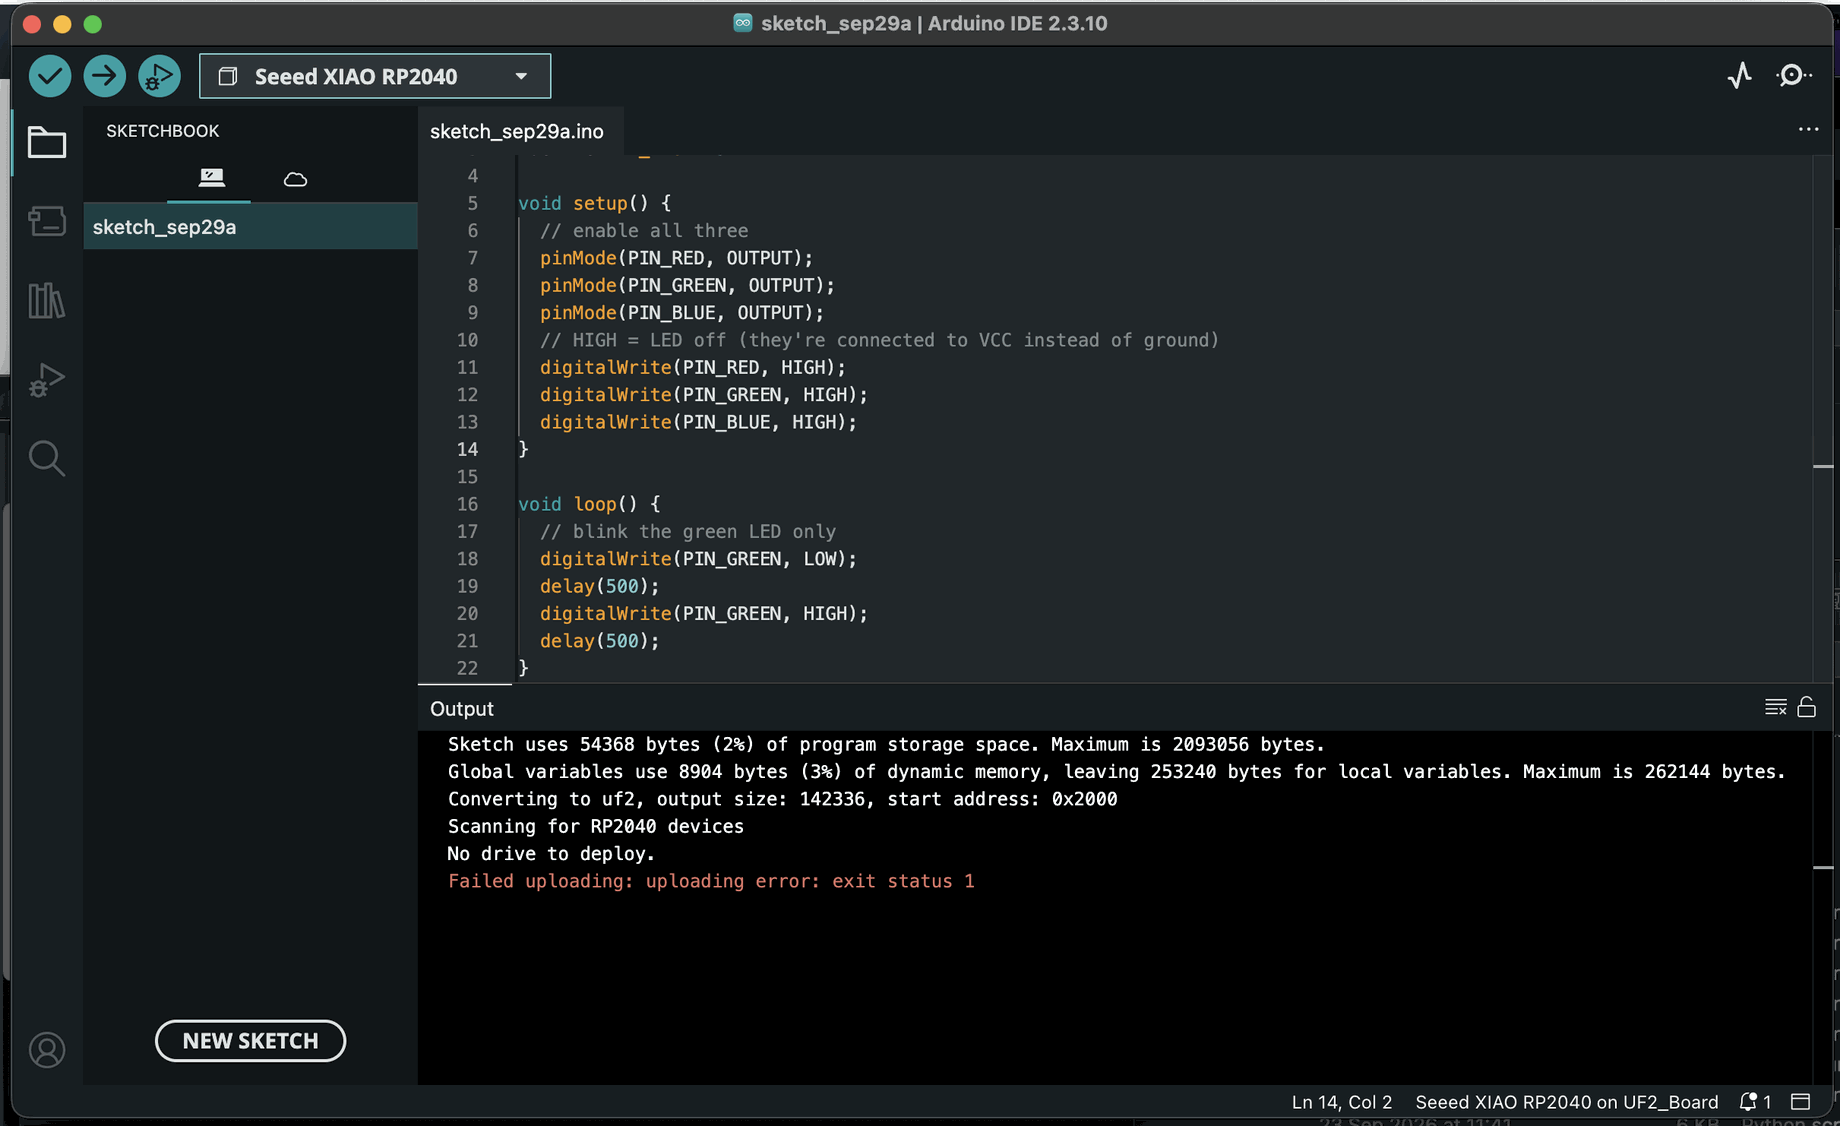The width and height of the screenshot is (1840, 1126).
Task: Click line number 14 in the gutter
Action: (x=467, y=450)
